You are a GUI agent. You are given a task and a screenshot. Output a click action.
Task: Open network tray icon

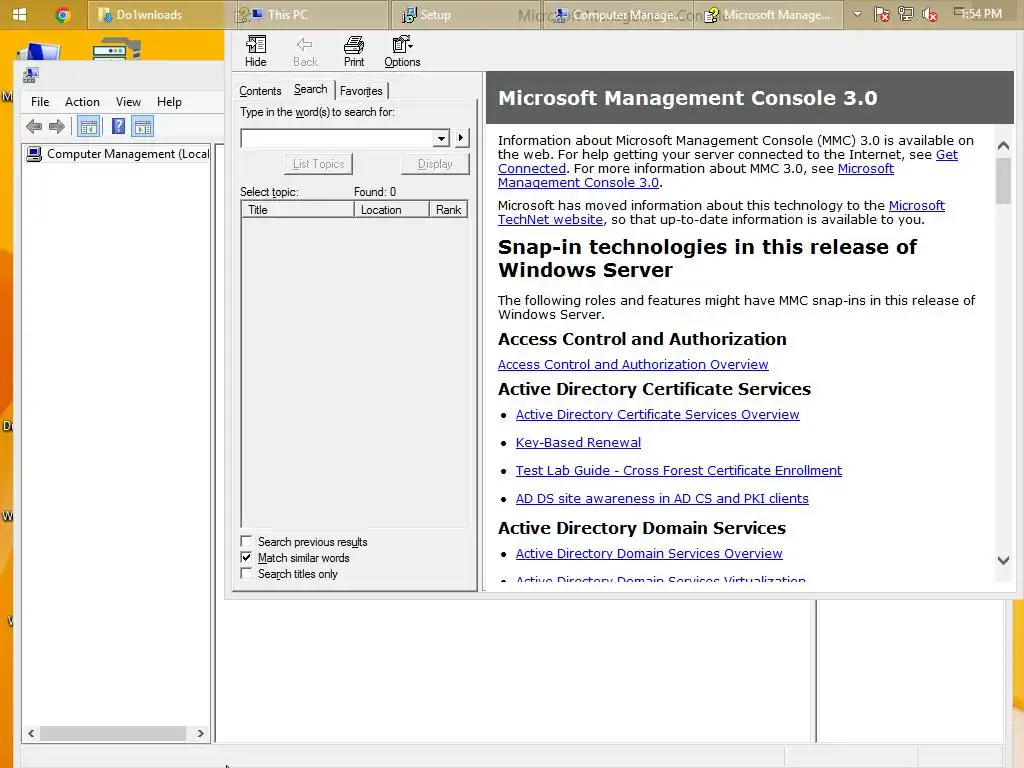click(906, 14)
